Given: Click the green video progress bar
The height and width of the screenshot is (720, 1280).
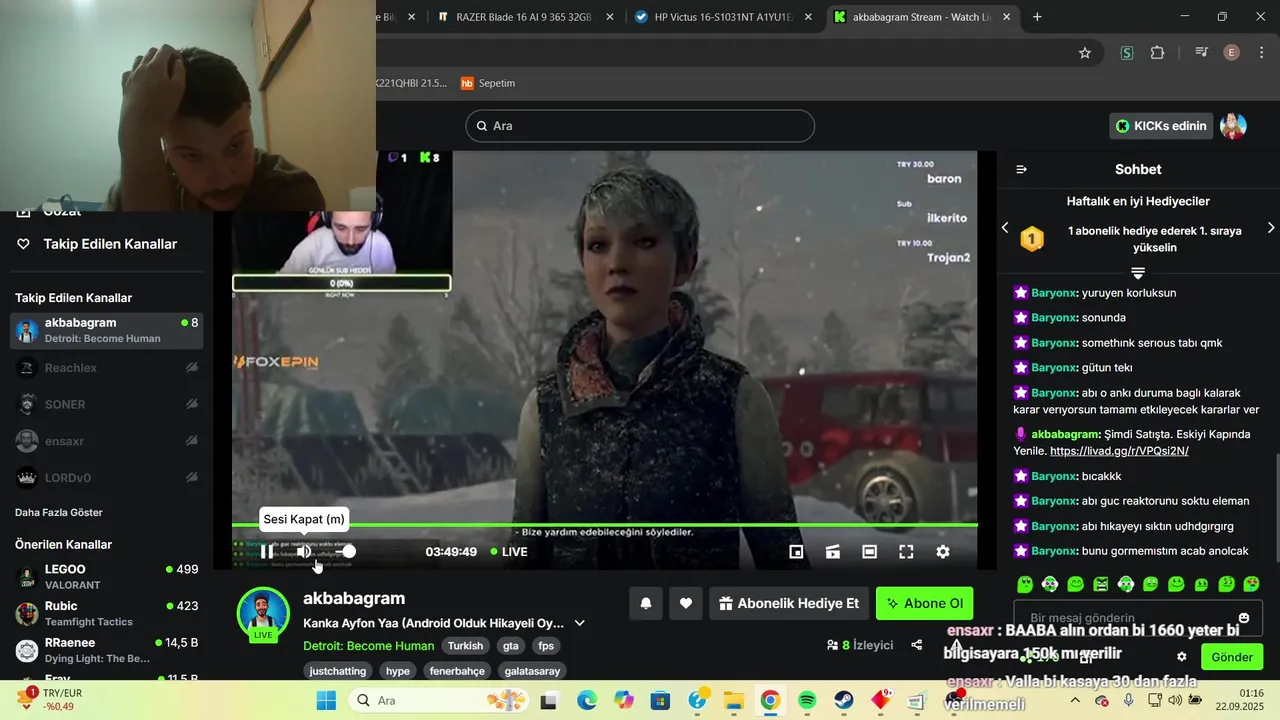Looking at the screenshot, I should (605, 525).
